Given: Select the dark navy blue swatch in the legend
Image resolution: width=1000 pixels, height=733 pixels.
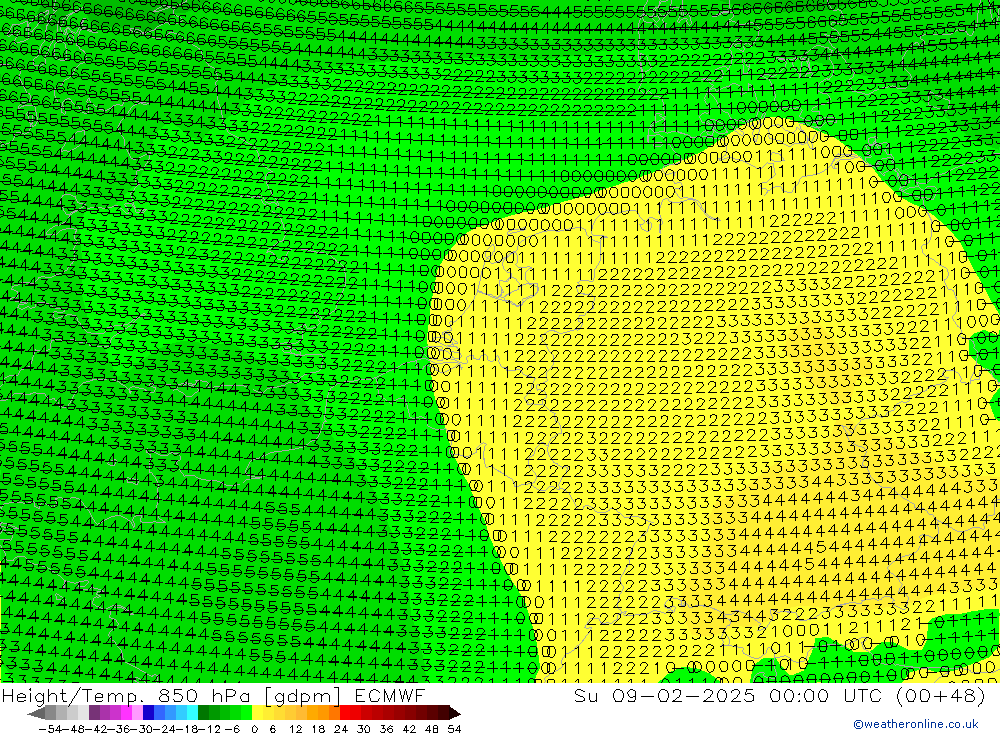Looking at the screenshot, I should (x=148, y=713).
